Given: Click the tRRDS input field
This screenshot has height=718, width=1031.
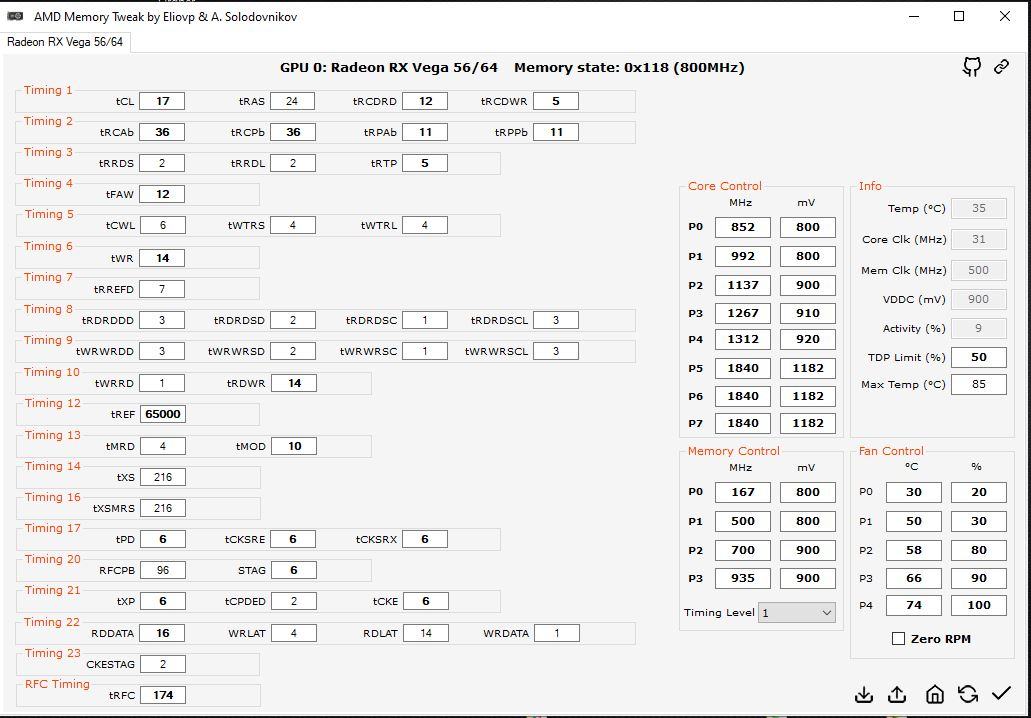Looking at the screenshot, I should tap(162, 163).
